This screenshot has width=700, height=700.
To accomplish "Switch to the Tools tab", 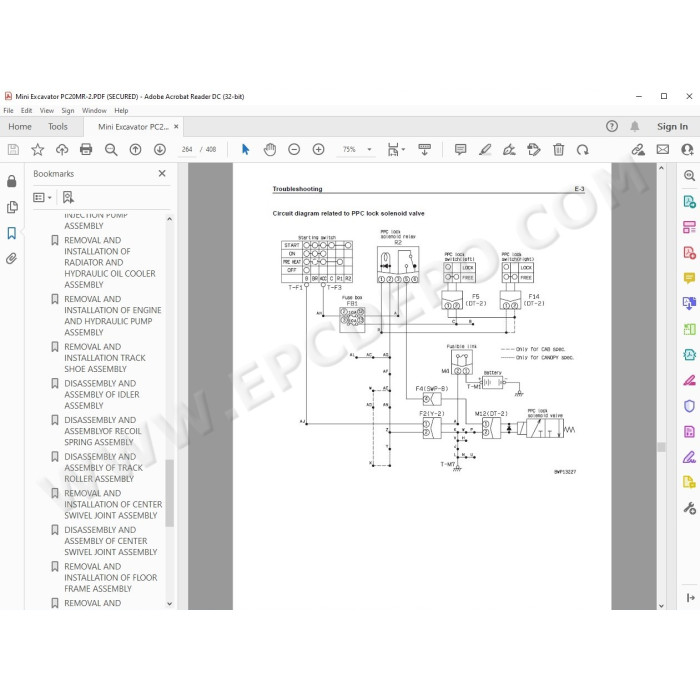I will click(58, 127).
